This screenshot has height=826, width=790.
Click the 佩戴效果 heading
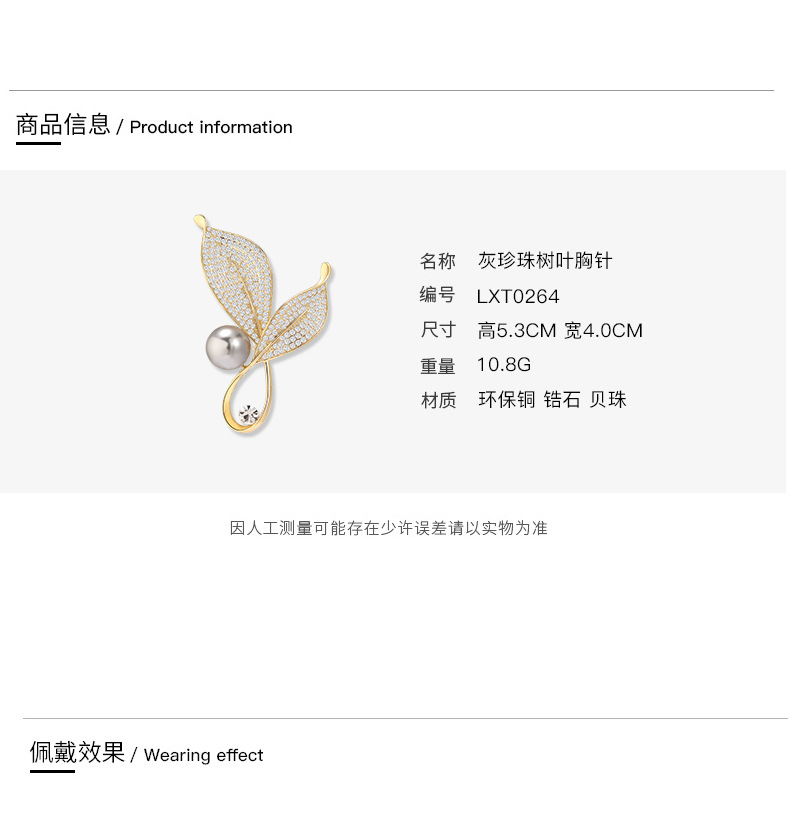click(x=77, y=752)
